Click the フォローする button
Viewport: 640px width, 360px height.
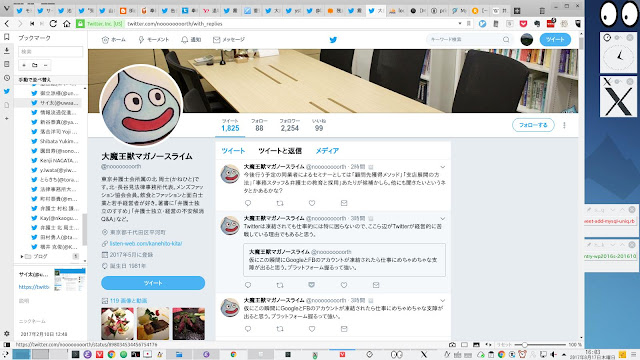(x=533, y=125)
